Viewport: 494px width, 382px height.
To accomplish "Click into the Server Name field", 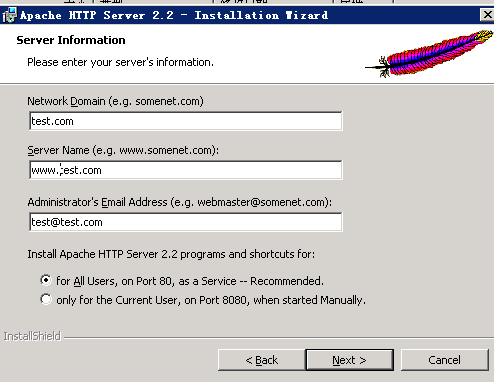I will click(186, 170).
